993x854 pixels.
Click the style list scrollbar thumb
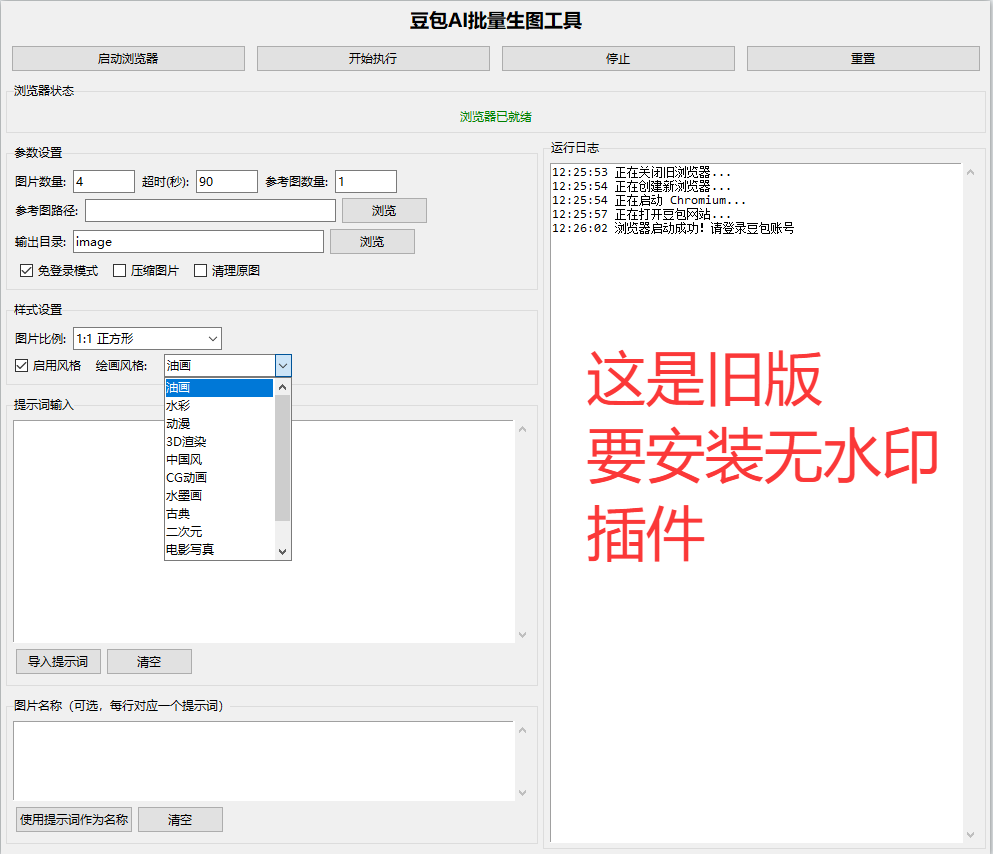(283, 458)
